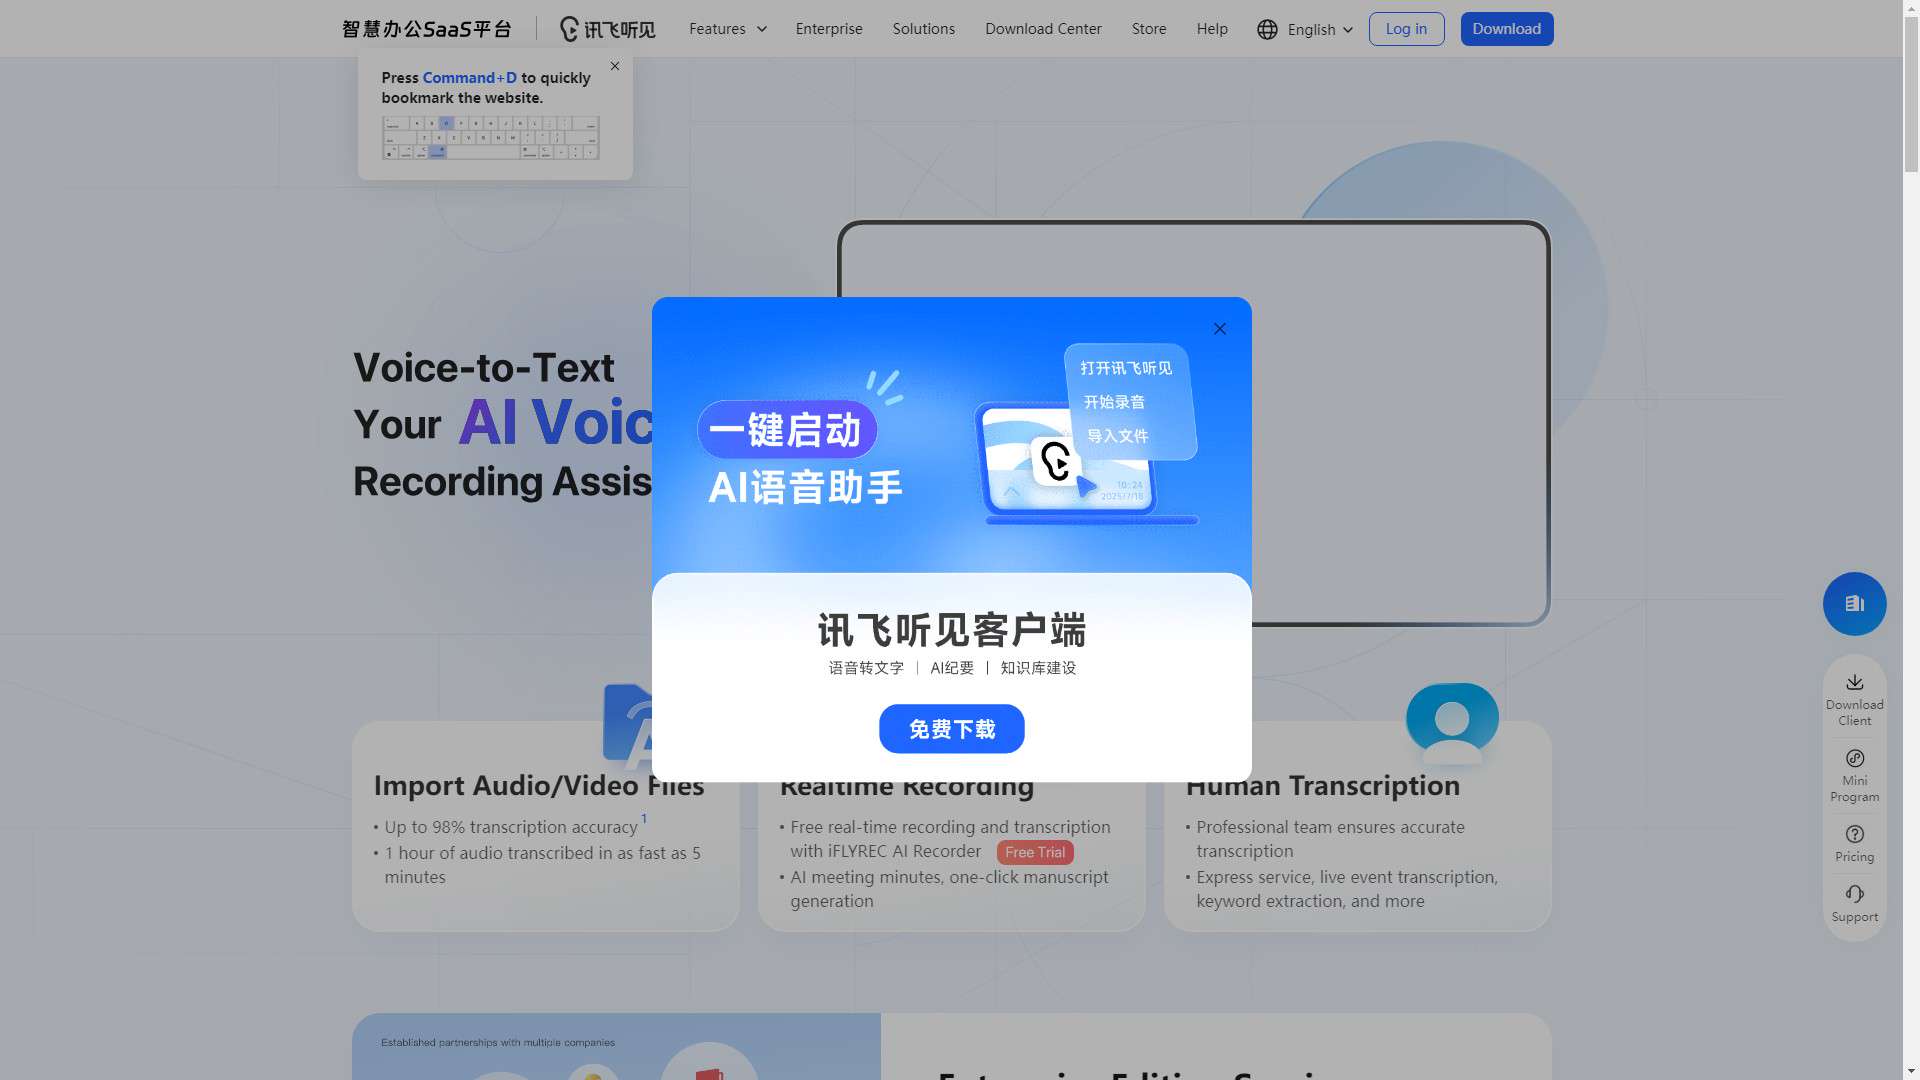1920x1080 pixels.
Task: Click the 智慧办公SaaS平台 logo text
Action: [x=427, y=29]
